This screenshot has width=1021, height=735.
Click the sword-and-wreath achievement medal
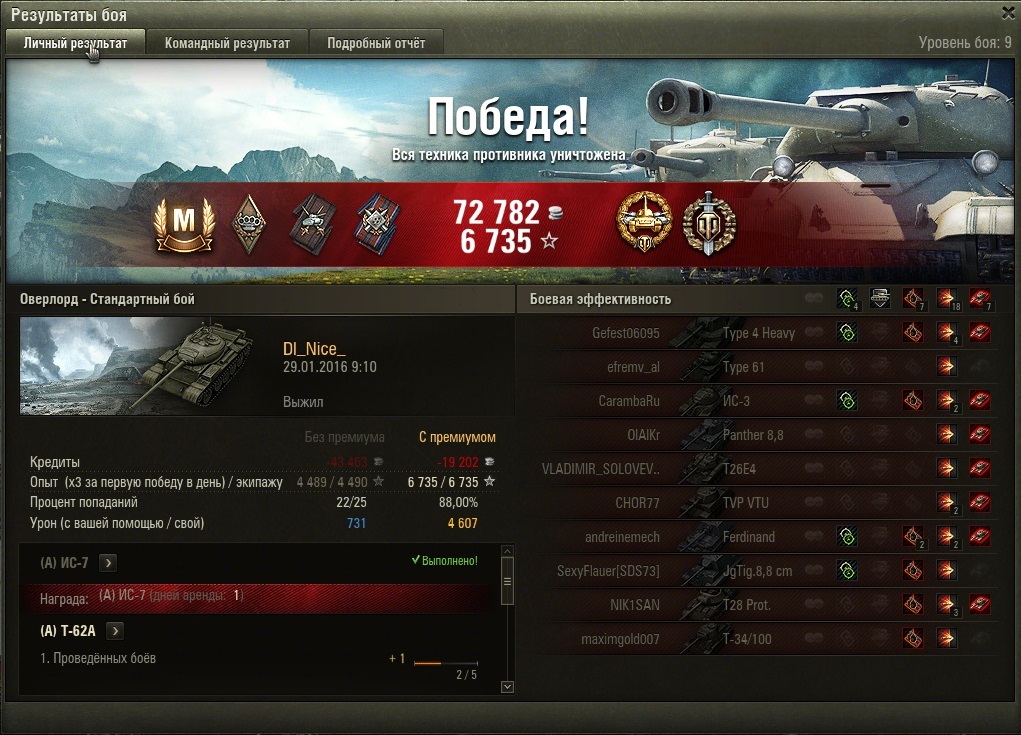[709, 223]
